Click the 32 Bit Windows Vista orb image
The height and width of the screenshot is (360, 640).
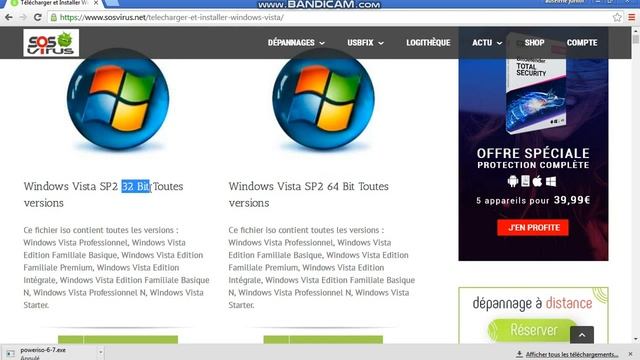(118, 99)
